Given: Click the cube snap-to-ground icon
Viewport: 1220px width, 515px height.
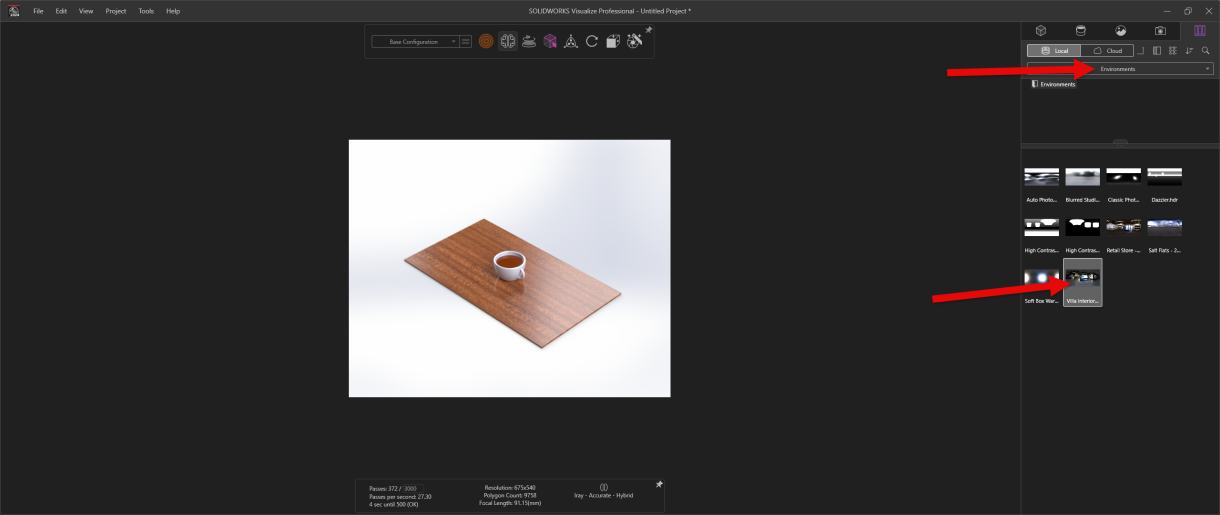Looking at the screenshot, I should tap(613, 42).
